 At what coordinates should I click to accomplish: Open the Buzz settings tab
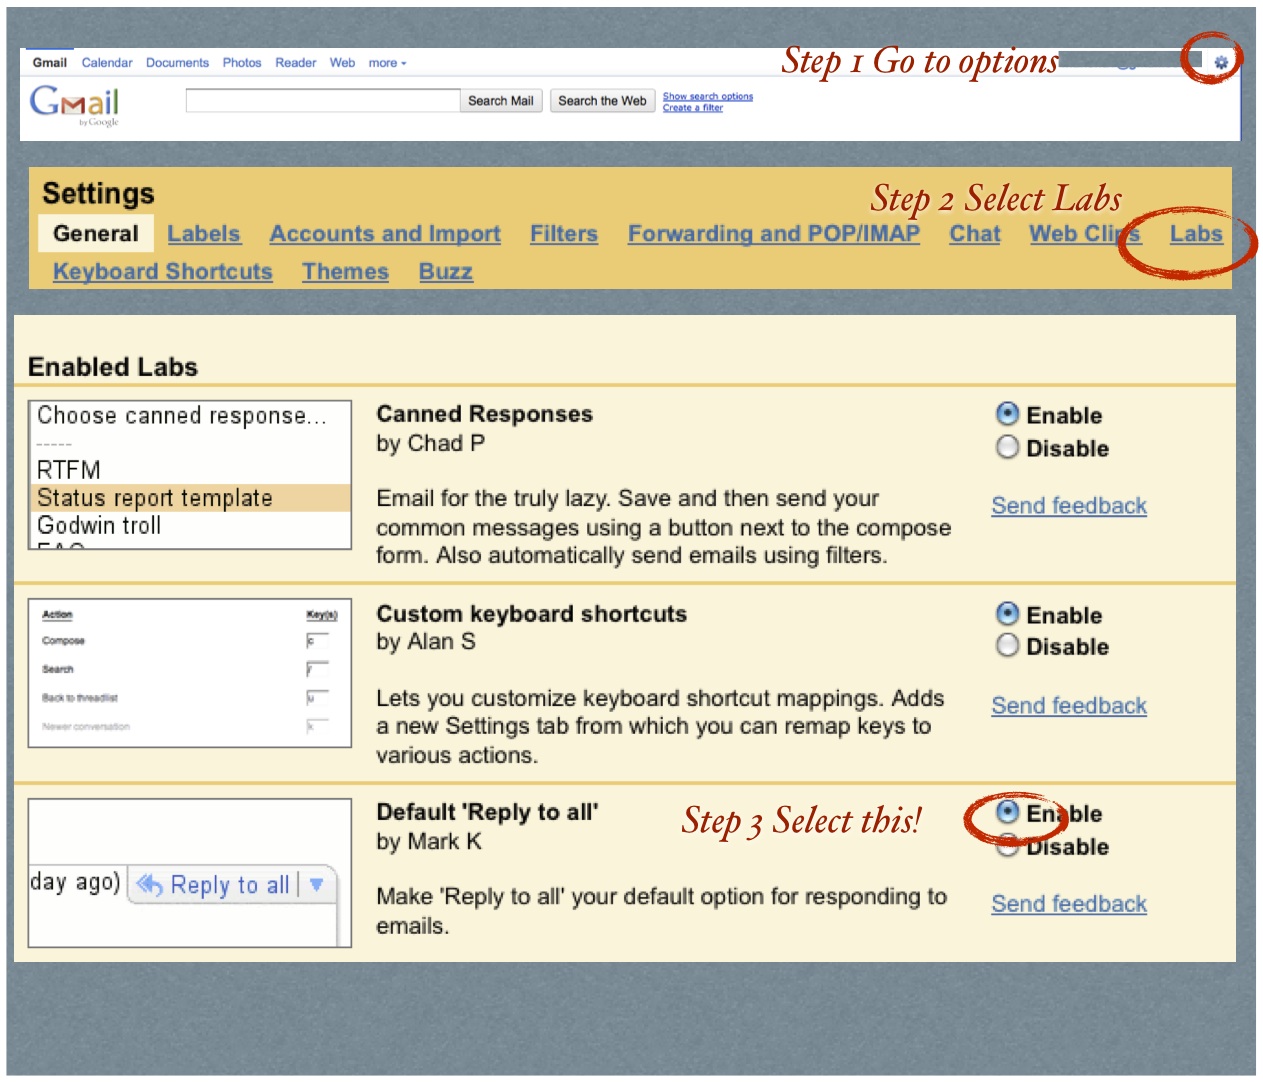[x=446, y=272]
